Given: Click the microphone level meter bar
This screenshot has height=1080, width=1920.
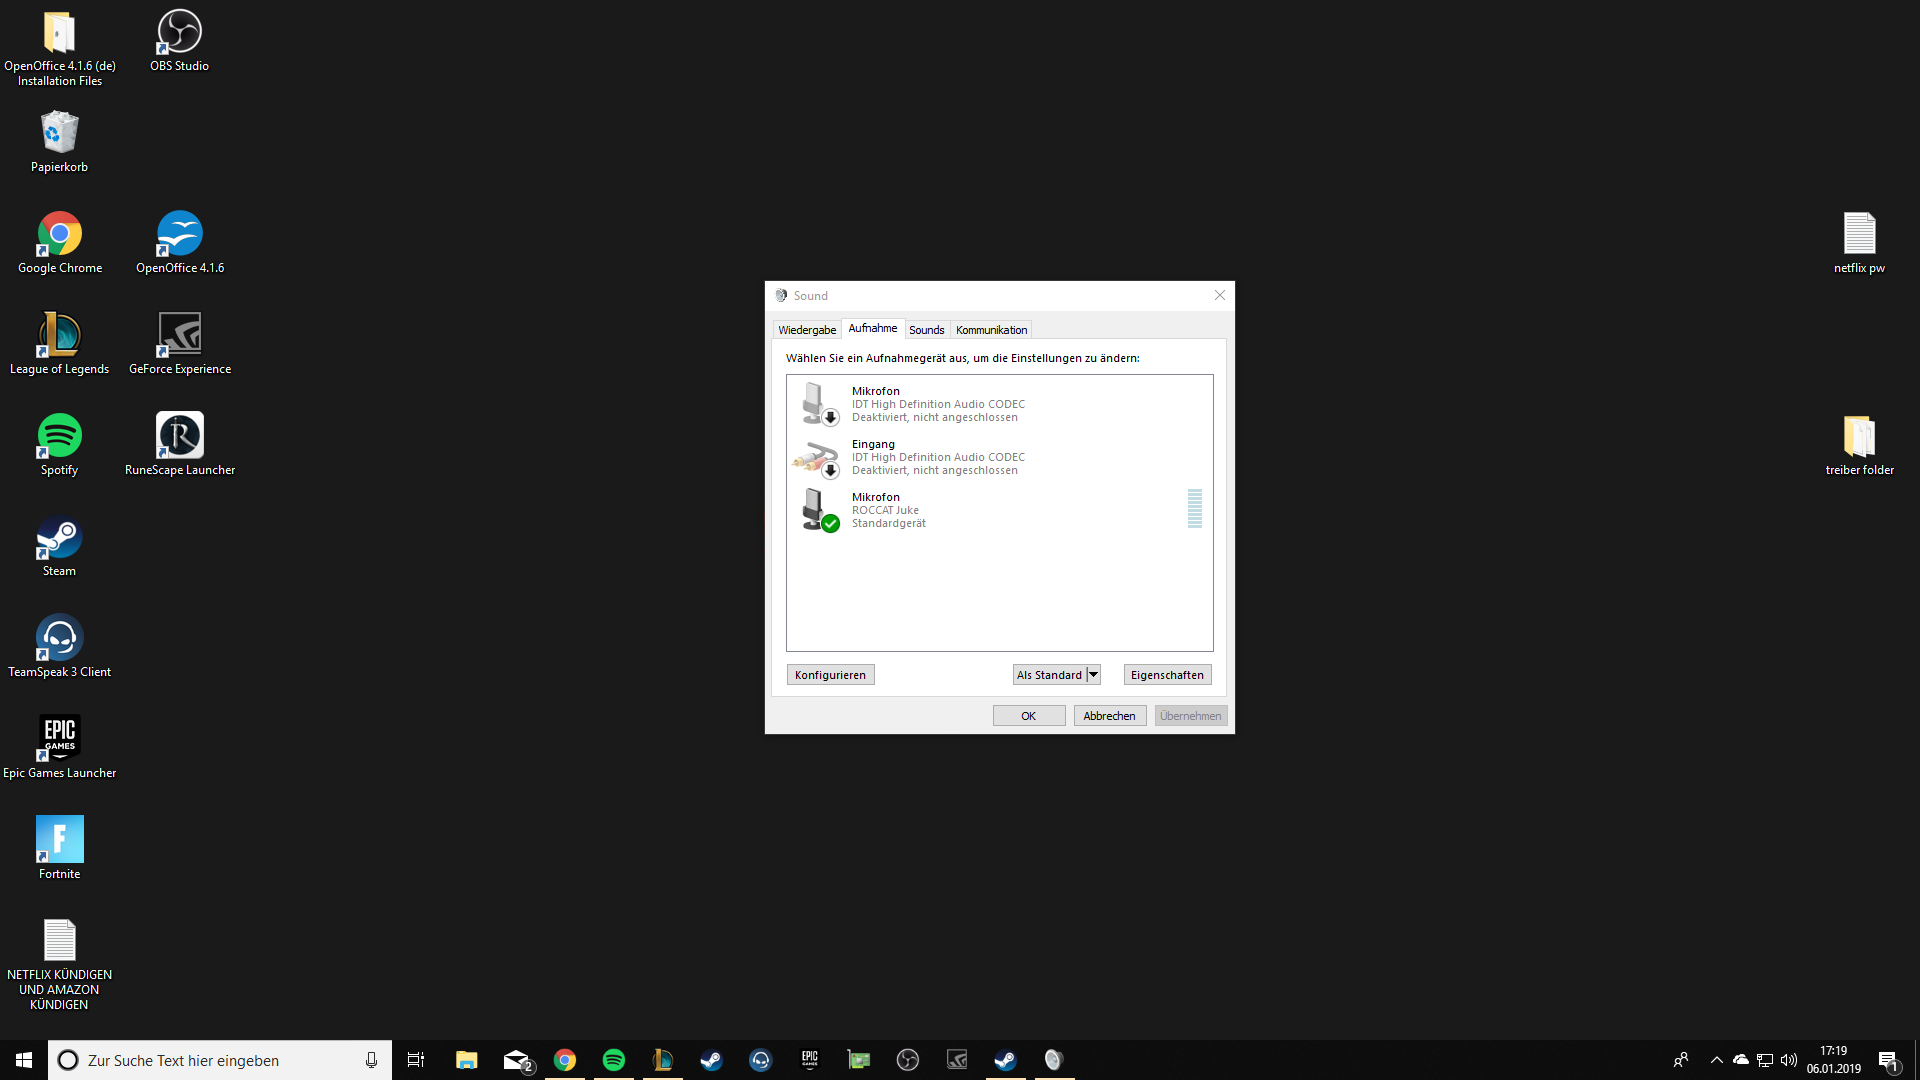Looking at the screenshot, I should coord(1194,509).
